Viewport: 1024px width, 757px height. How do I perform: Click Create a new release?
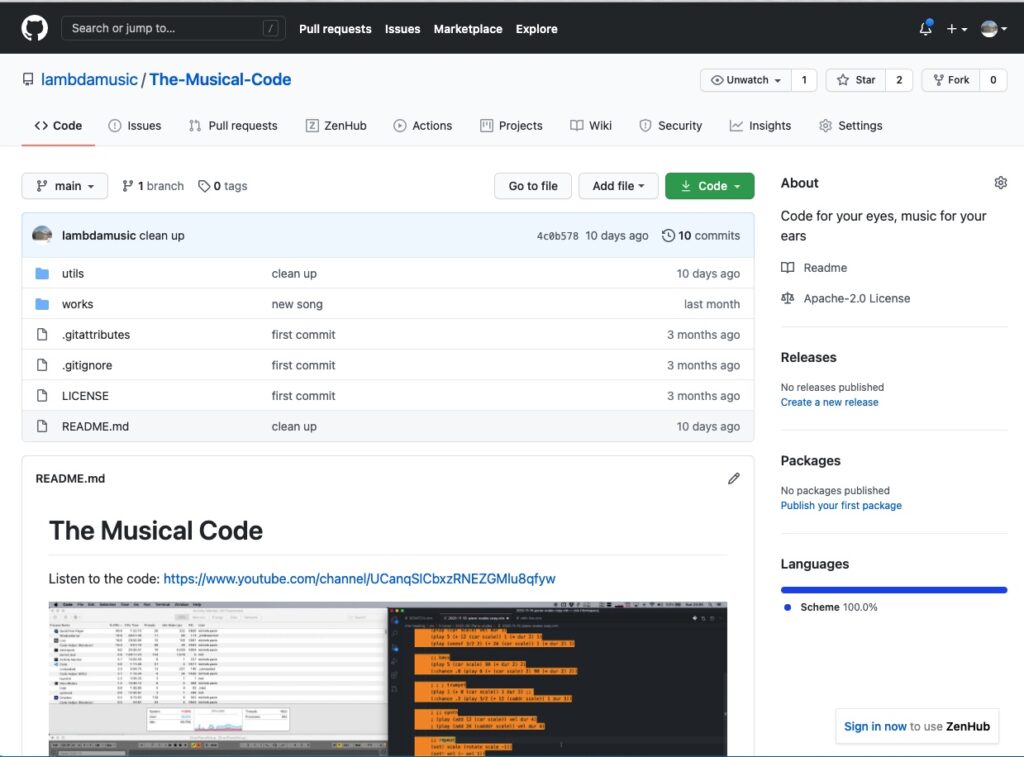[x=829, y=402]
